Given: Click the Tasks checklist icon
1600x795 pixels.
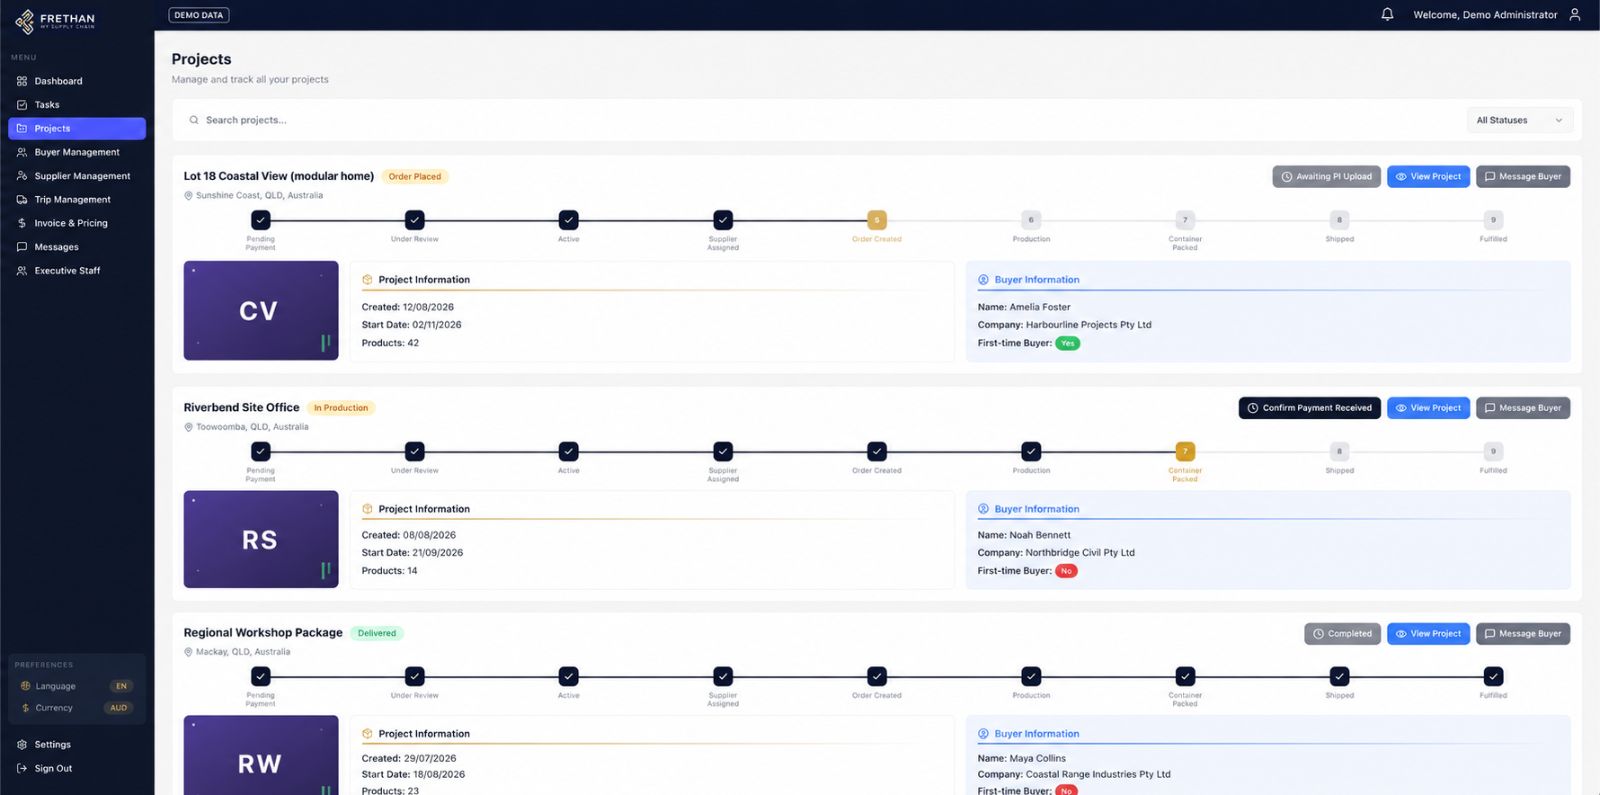Looking at the screenshot, I should pos(22,105).
